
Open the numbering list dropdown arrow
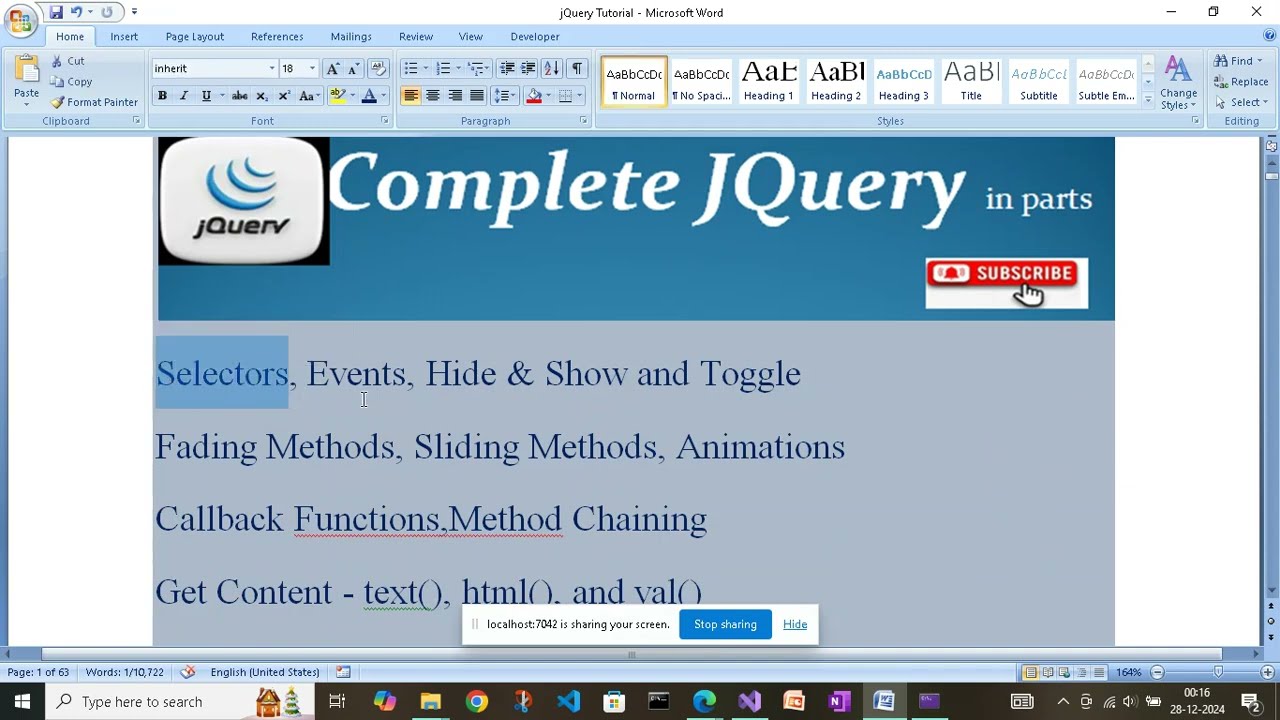(x=458, y=68)
